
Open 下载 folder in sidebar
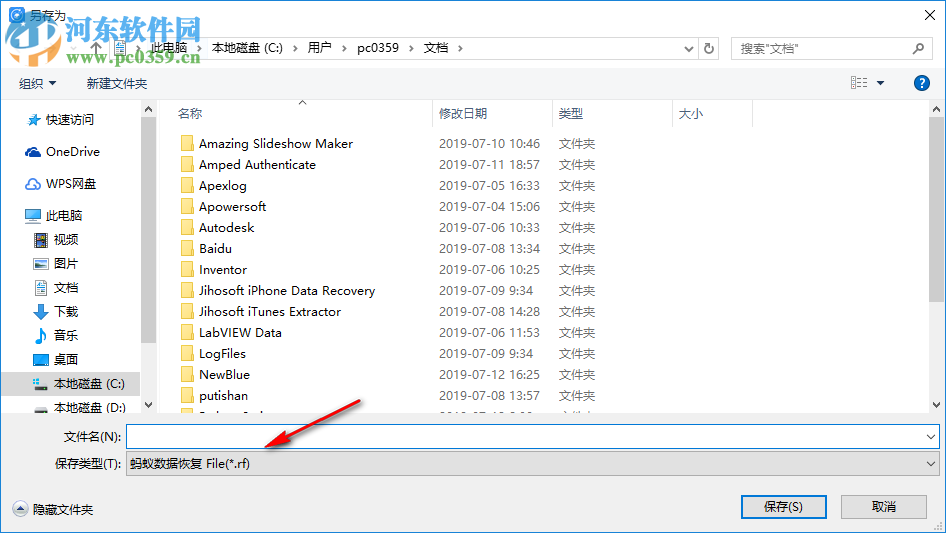click(x=56, y=311)
